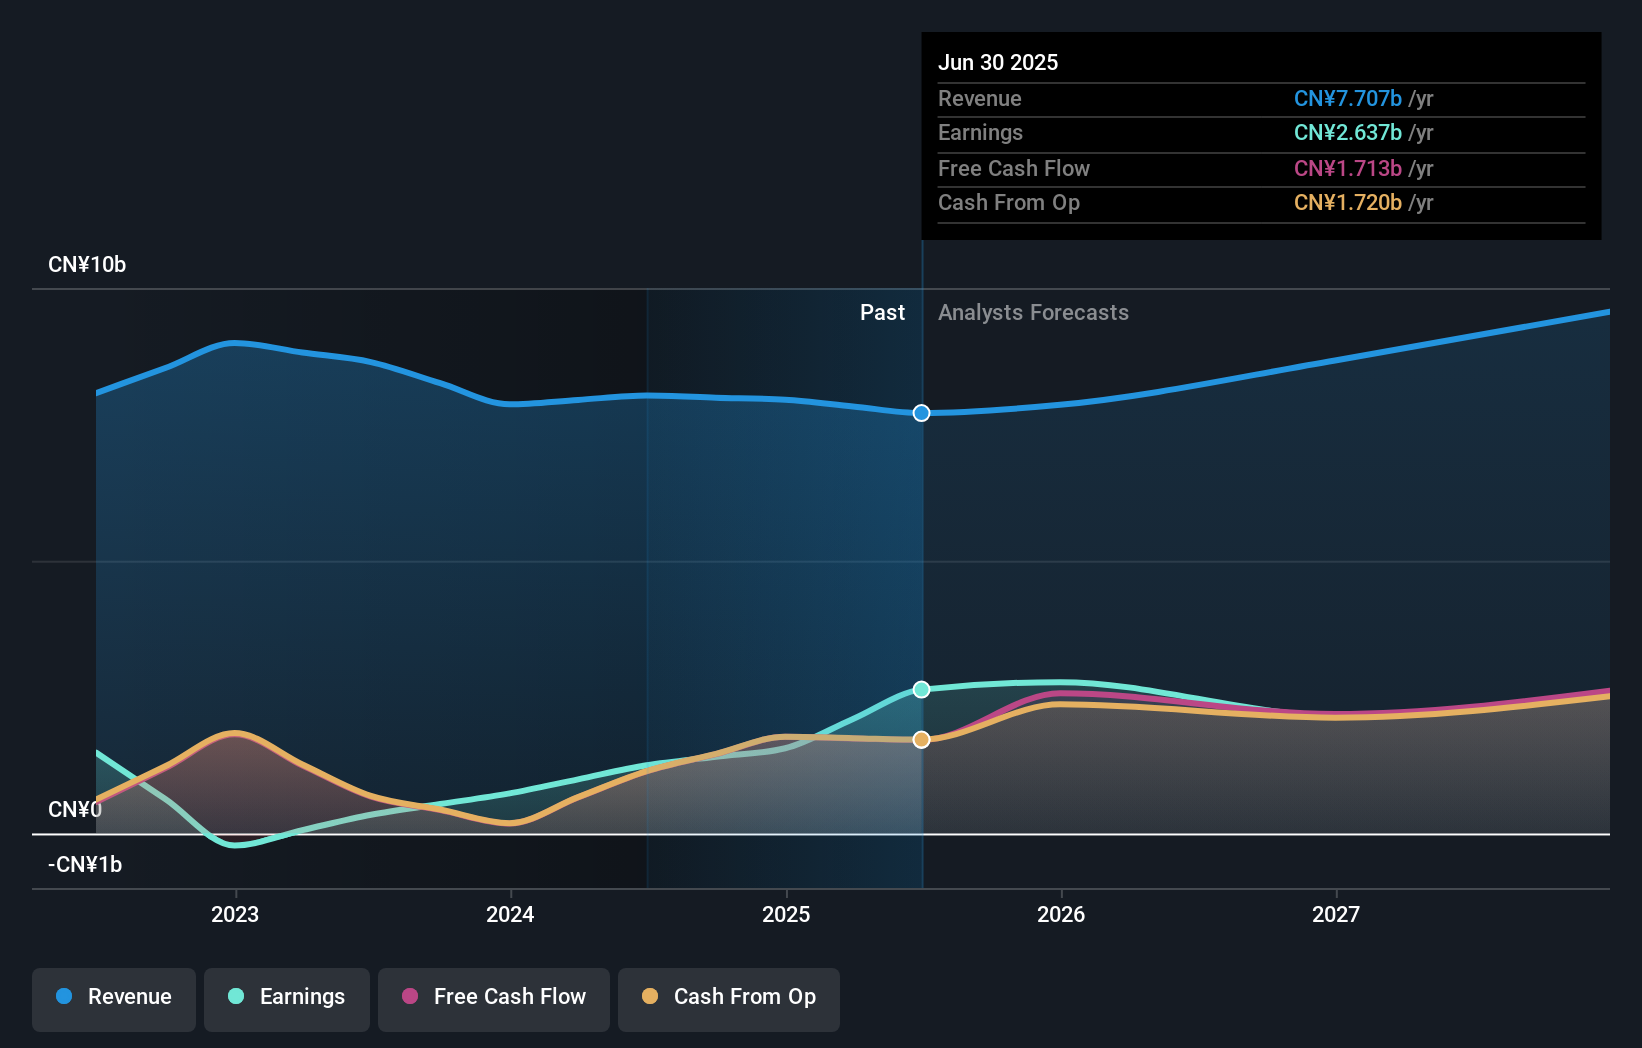Click the blue Revenue legend dot
This screenshot has height=1048, width=1642.
click(x=65, y=997)
